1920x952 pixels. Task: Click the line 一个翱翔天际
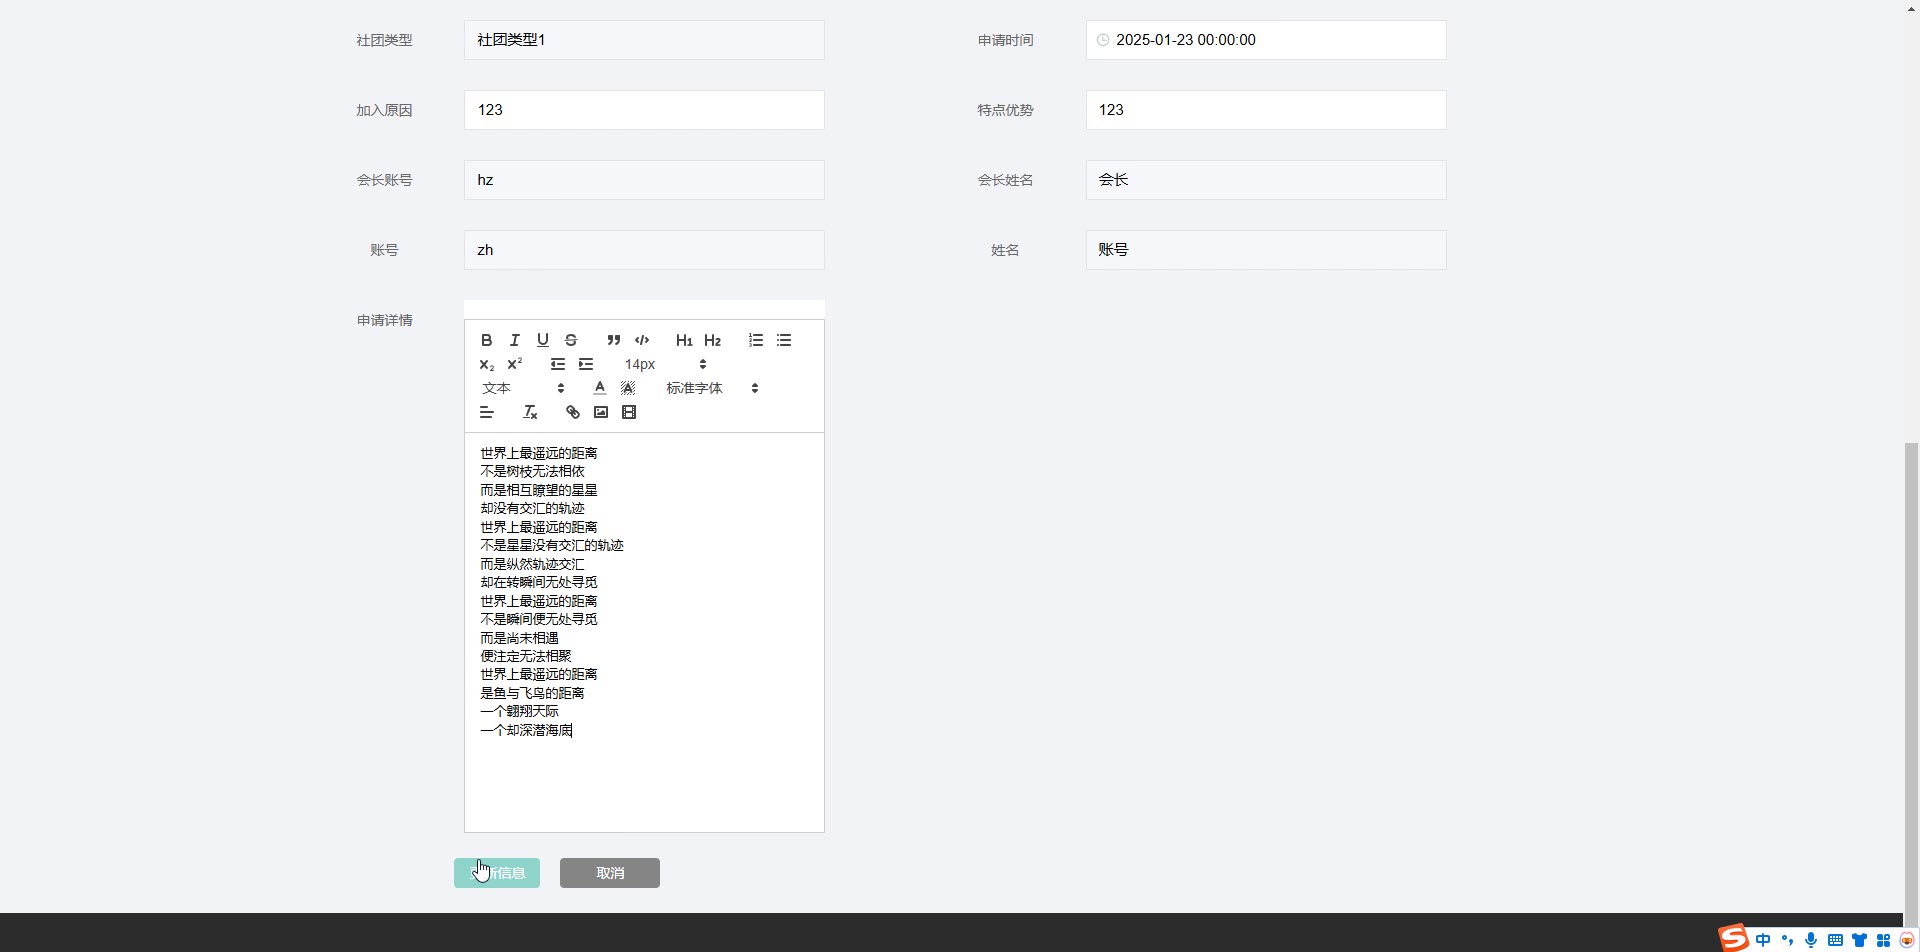click(x=519, y=711)
